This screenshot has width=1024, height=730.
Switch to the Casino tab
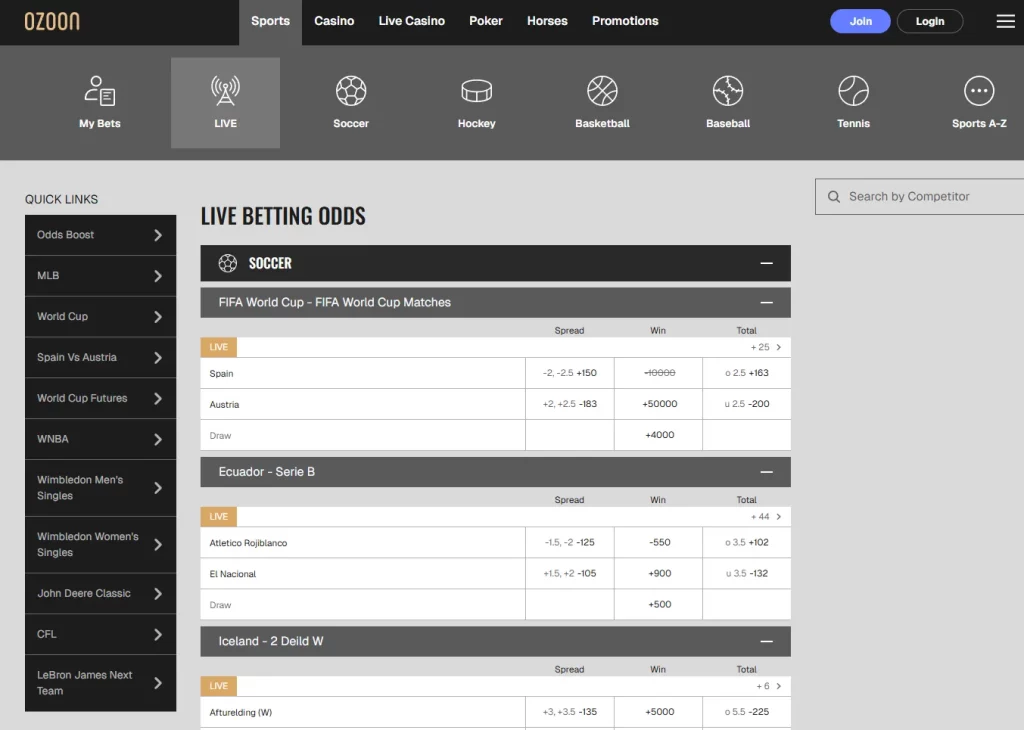click(334, 22)
